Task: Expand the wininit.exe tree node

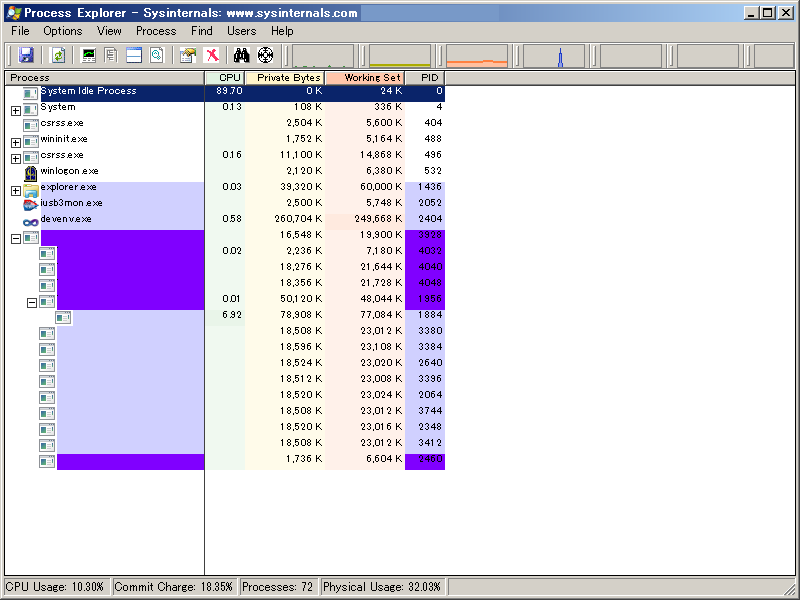Action: point(16,143)
